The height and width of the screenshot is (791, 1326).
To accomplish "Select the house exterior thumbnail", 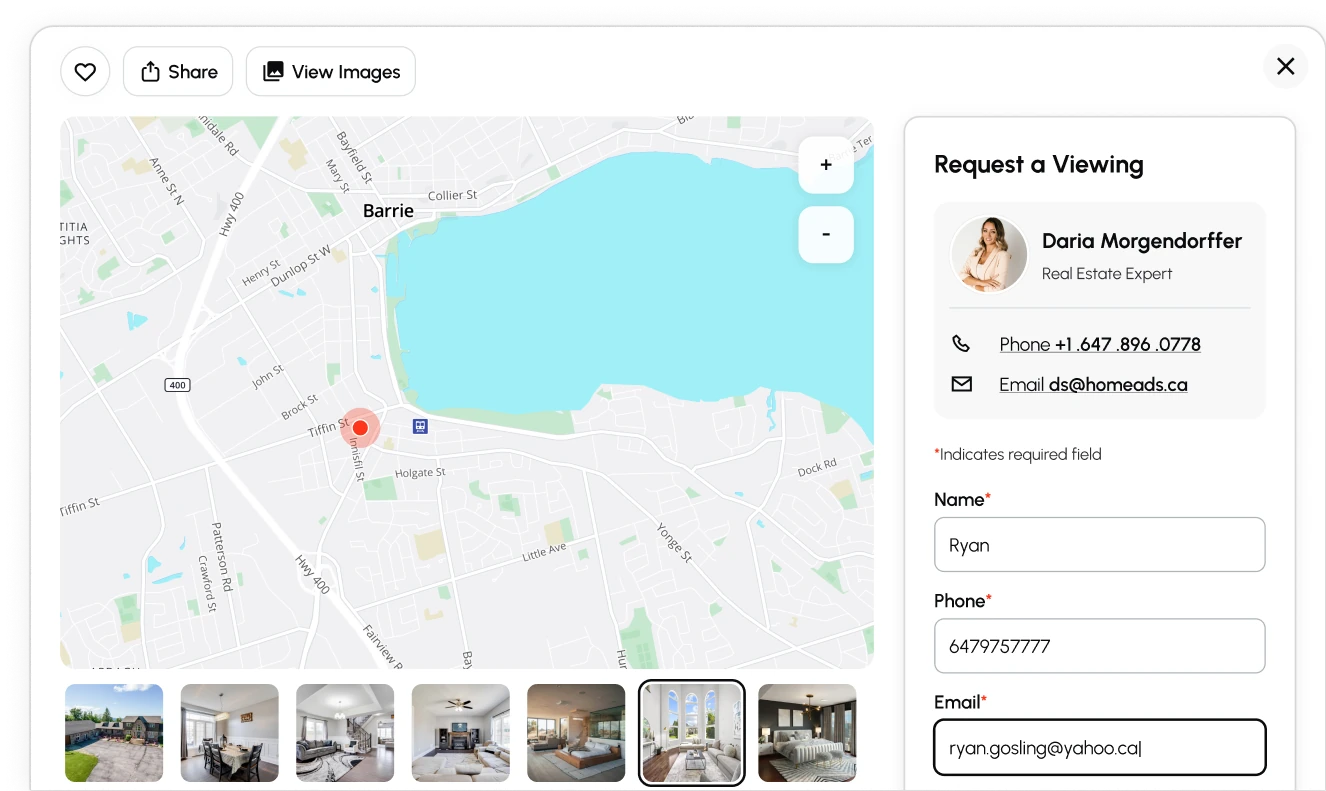I will 114,733.
